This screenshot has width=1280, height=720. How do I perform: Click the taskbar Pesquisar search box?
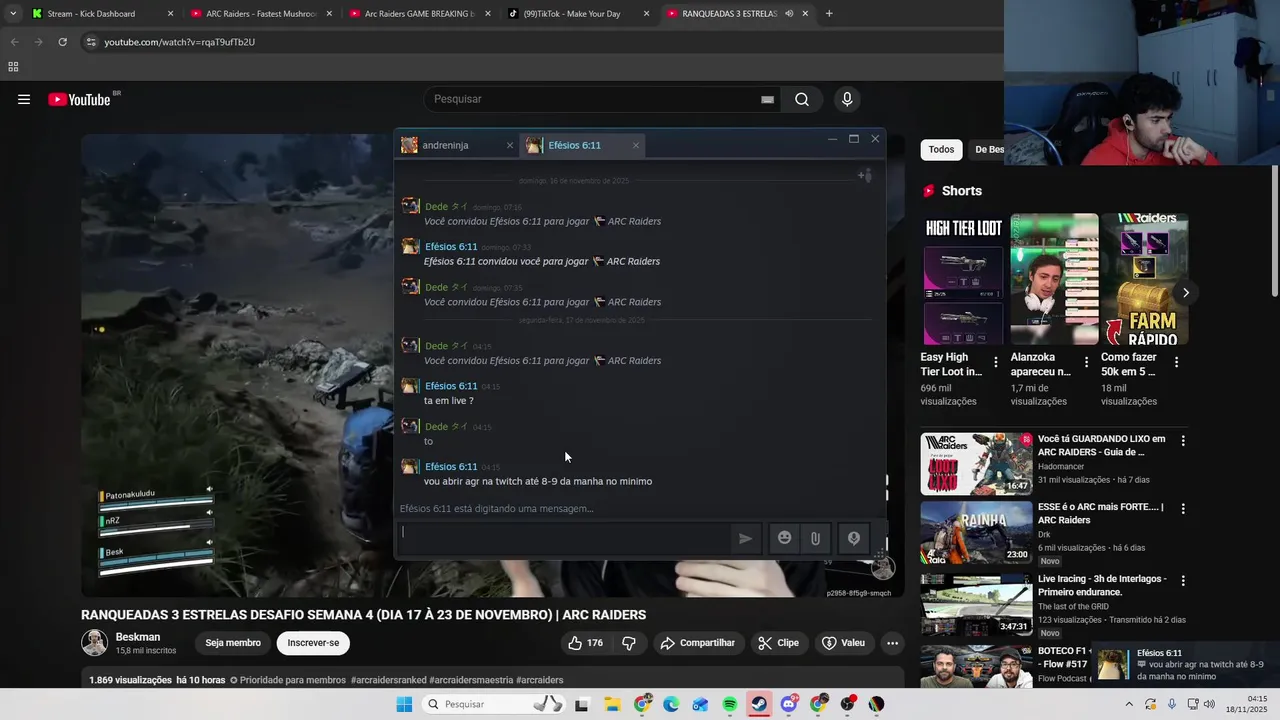(x=492, y=704)
